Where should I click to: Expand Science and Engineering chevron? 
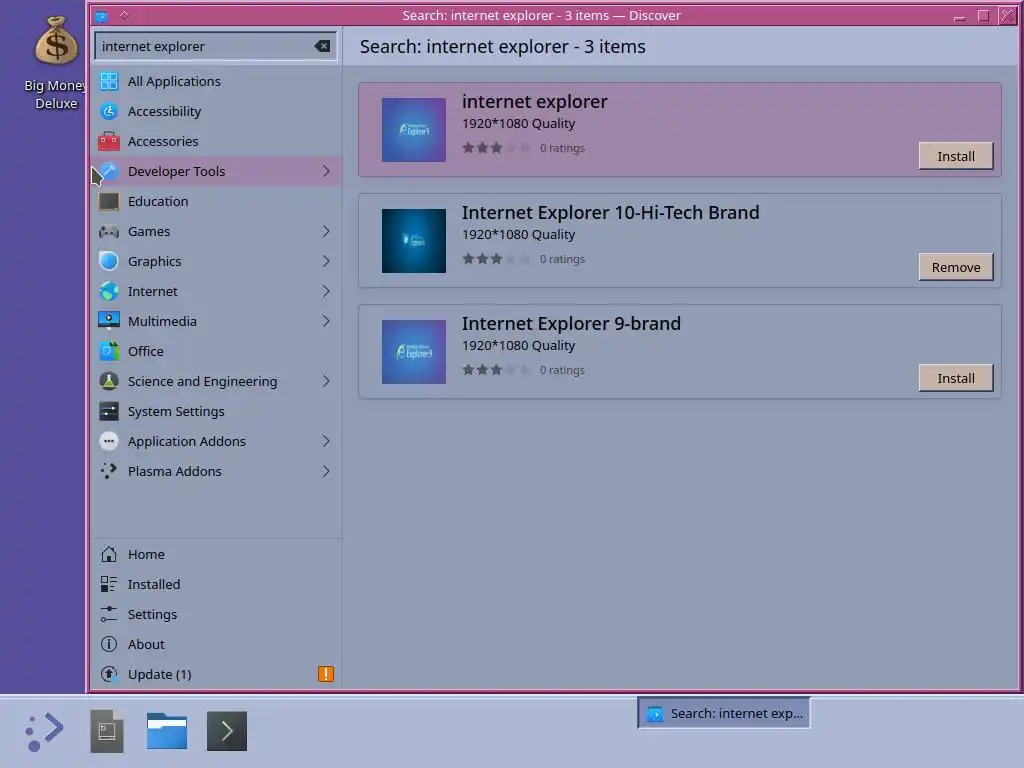pyautogui.click(x=326, y=381)
